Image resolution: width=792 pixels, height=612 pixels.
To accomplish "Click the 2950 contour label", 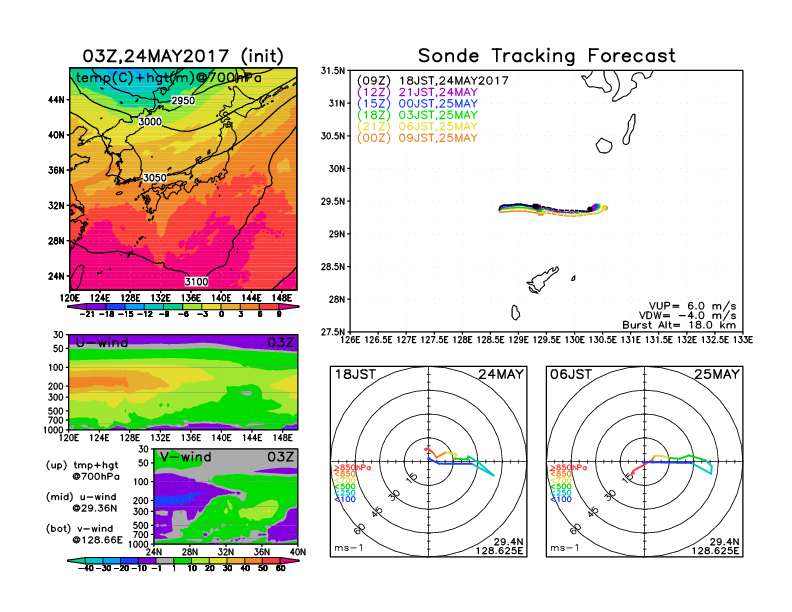I will [183, 100].
